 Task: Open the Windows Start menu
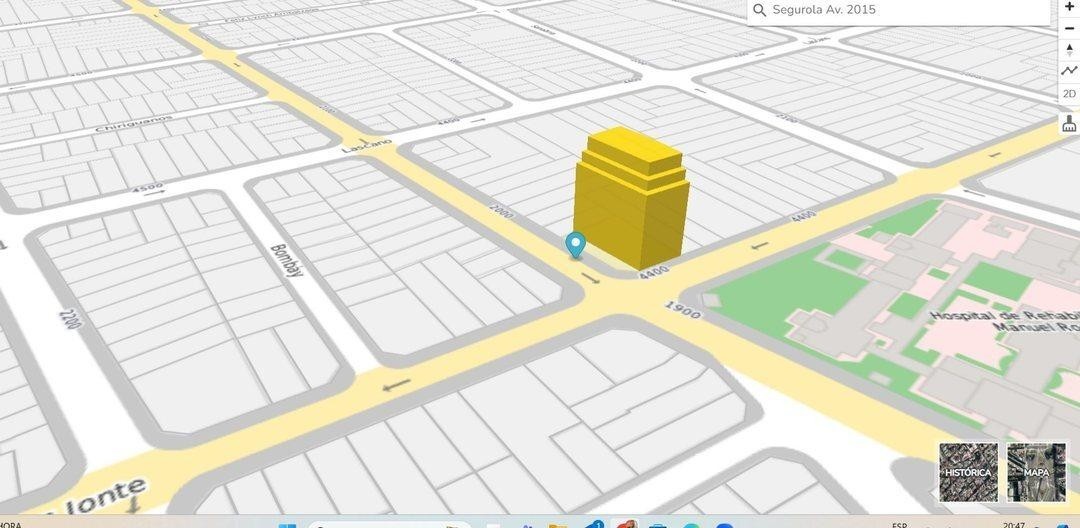click(287, 524)
